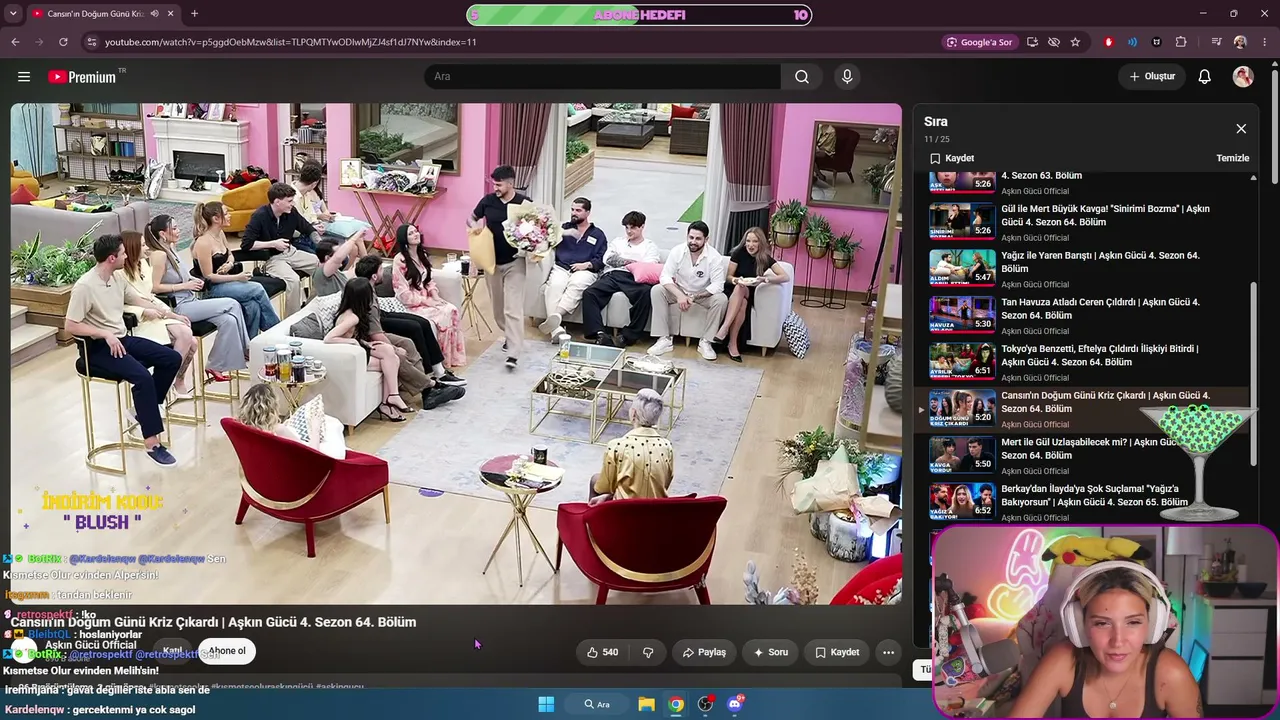The height and width of the screenshot is (720, 1280).
Task: Mute the tab using its speaker icon
Action: pos(154,14)
